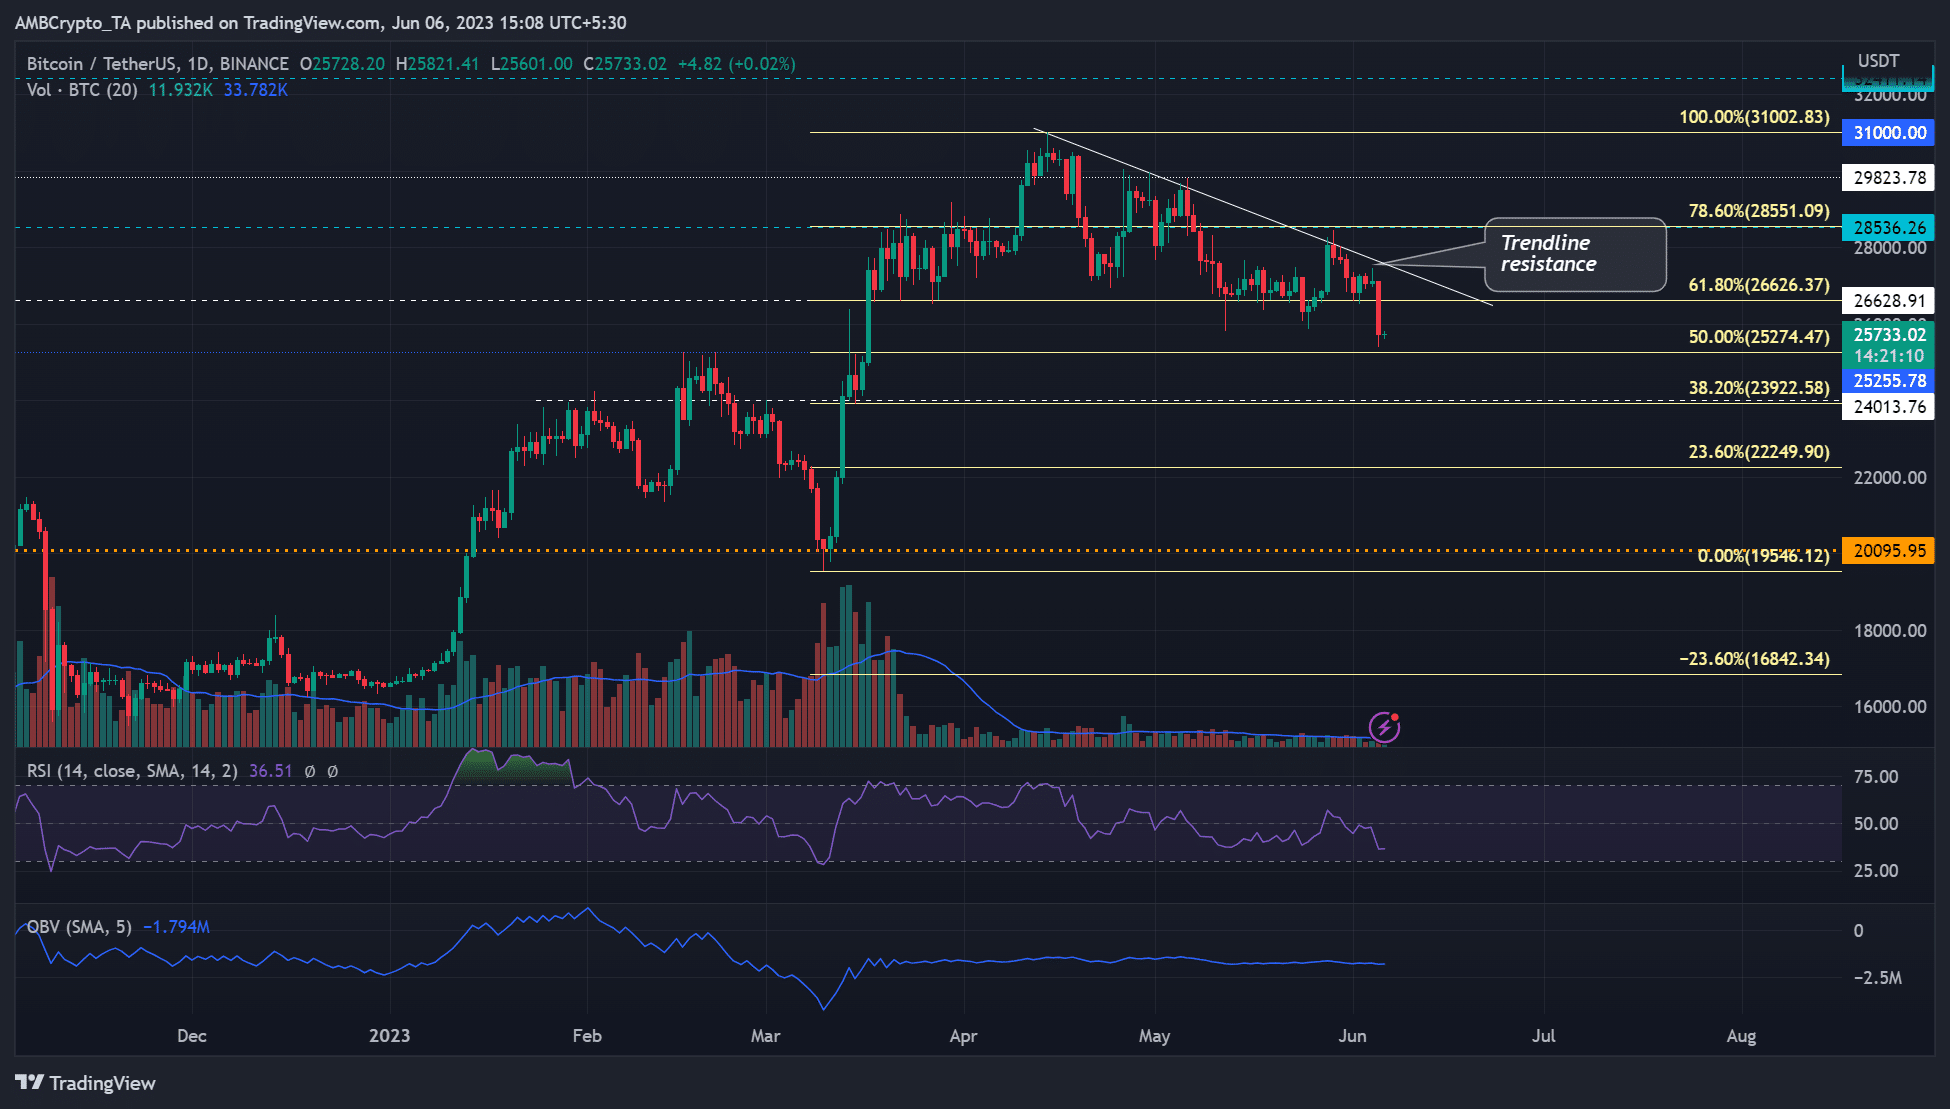Select the Vol BTC 20 indicator

coord(78,90)
